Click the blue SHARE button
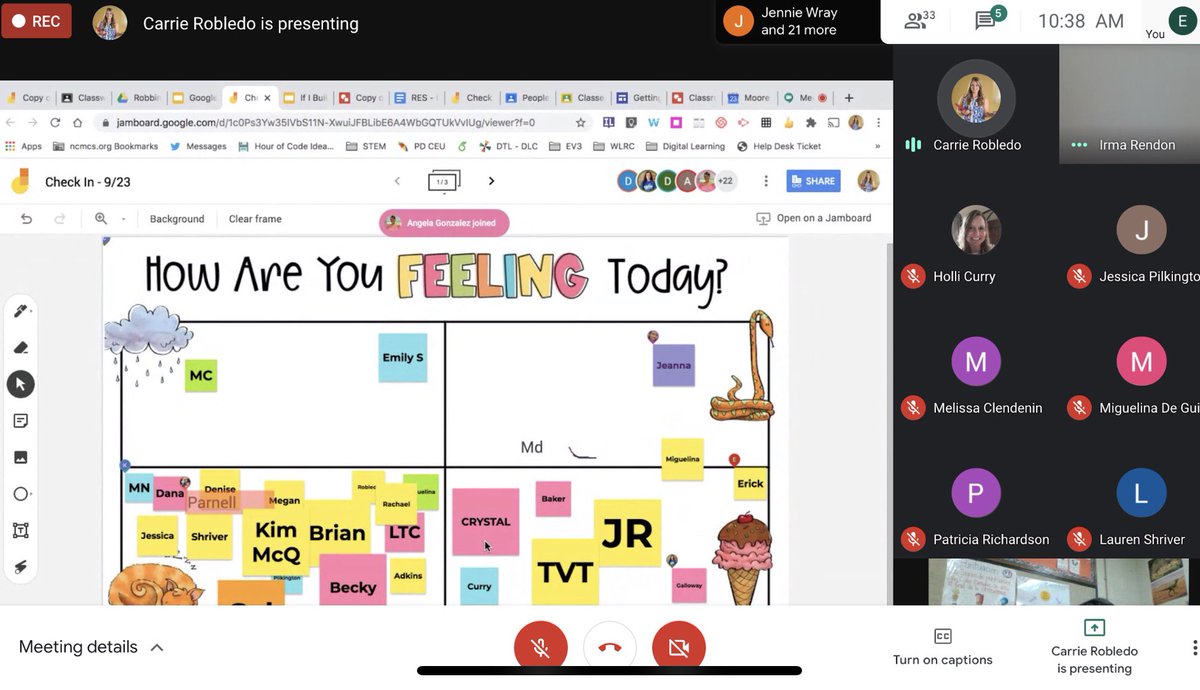The image size is (1200, 690). click(813, 181)
